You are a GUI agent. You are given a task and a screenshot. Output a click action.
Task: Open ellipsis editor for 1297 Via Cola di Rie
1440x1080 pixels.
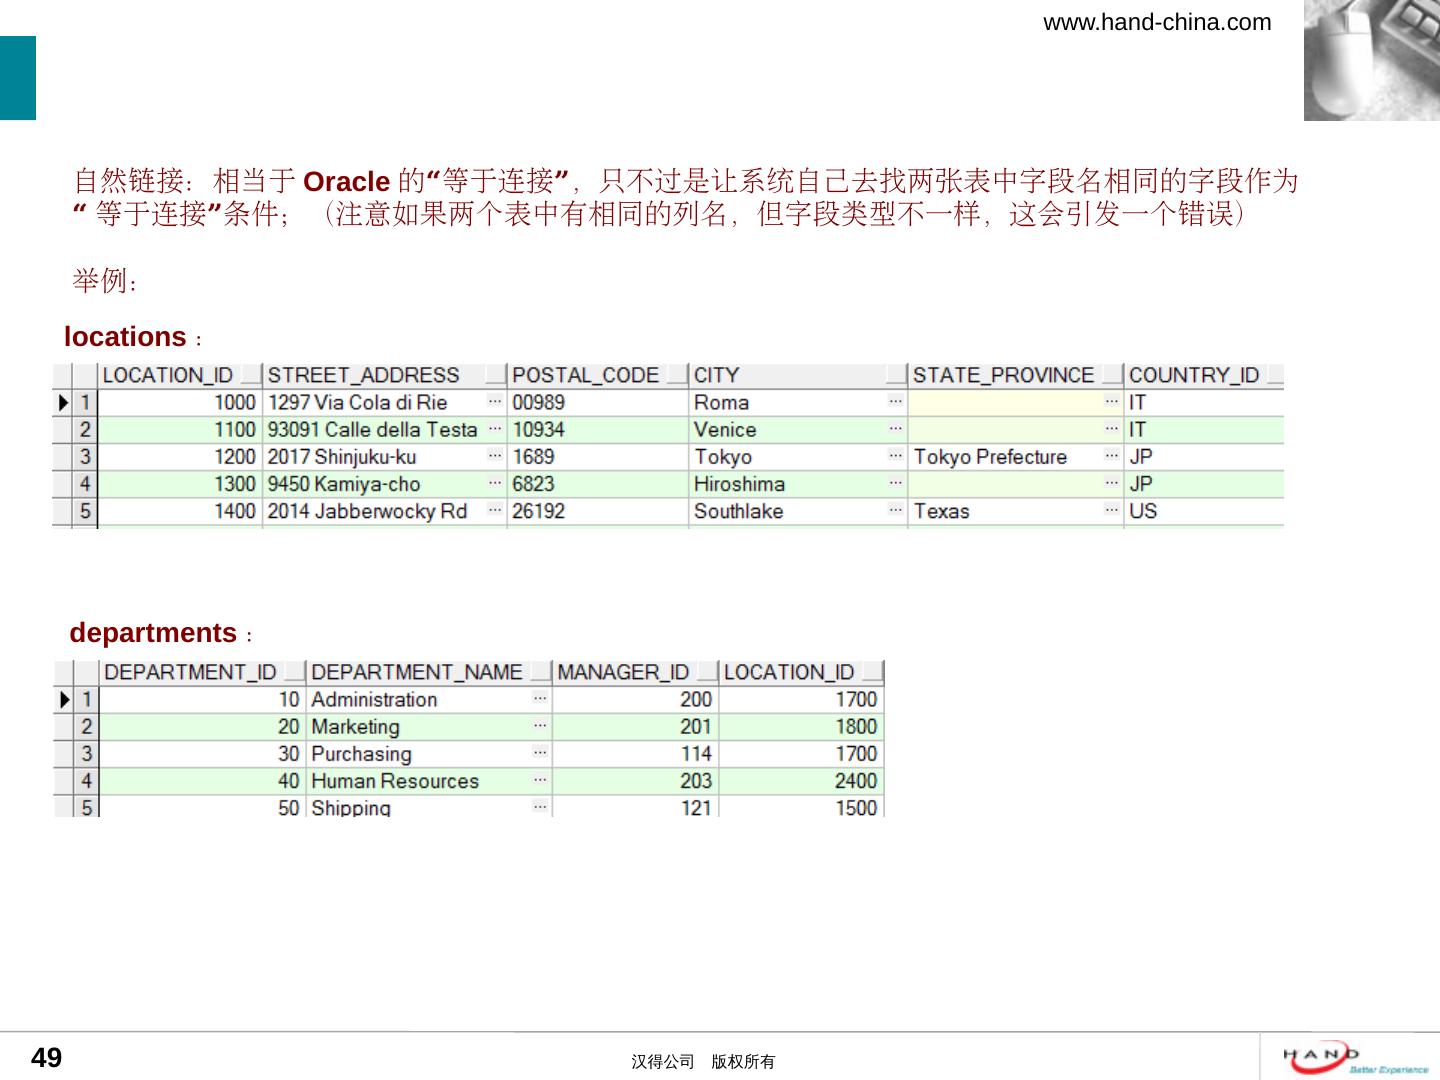pos(495,402)
